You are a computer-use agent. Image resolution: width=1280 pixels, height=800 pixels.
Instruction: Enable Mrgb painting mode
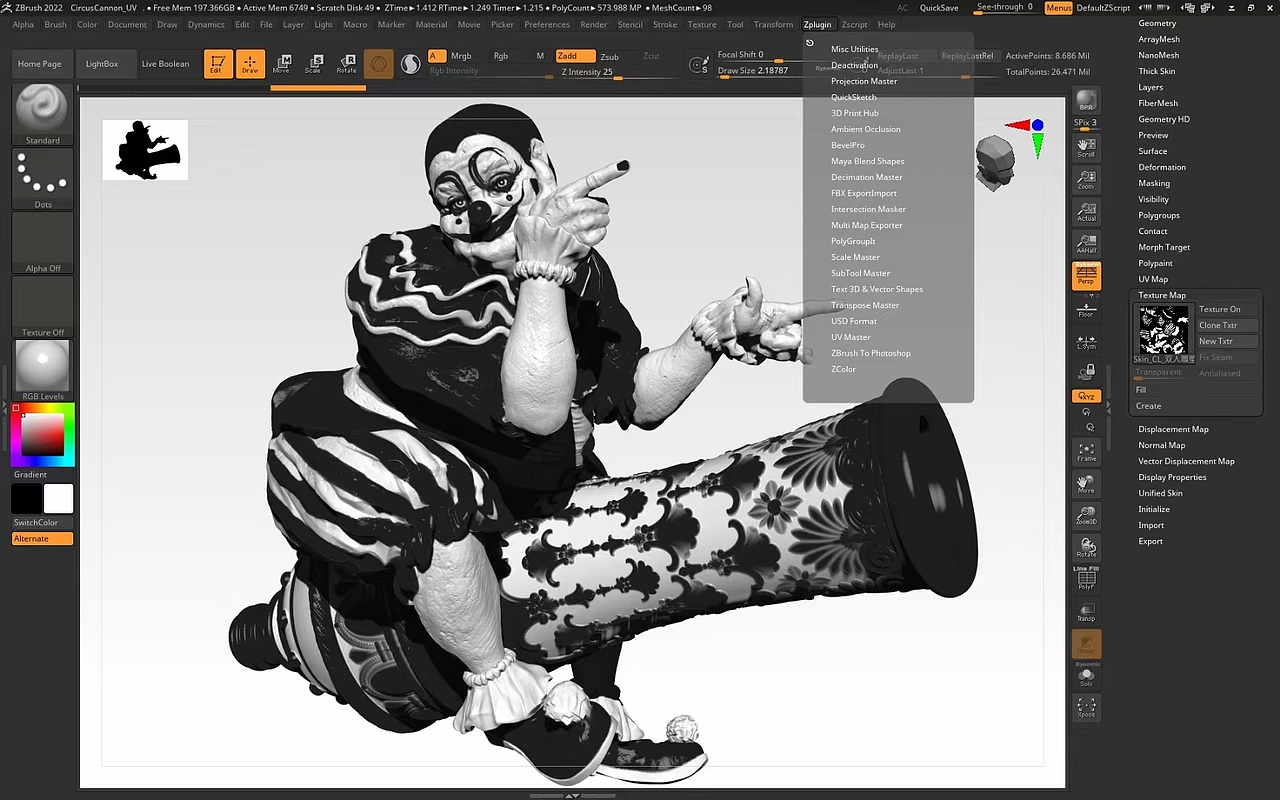[461, 56]
